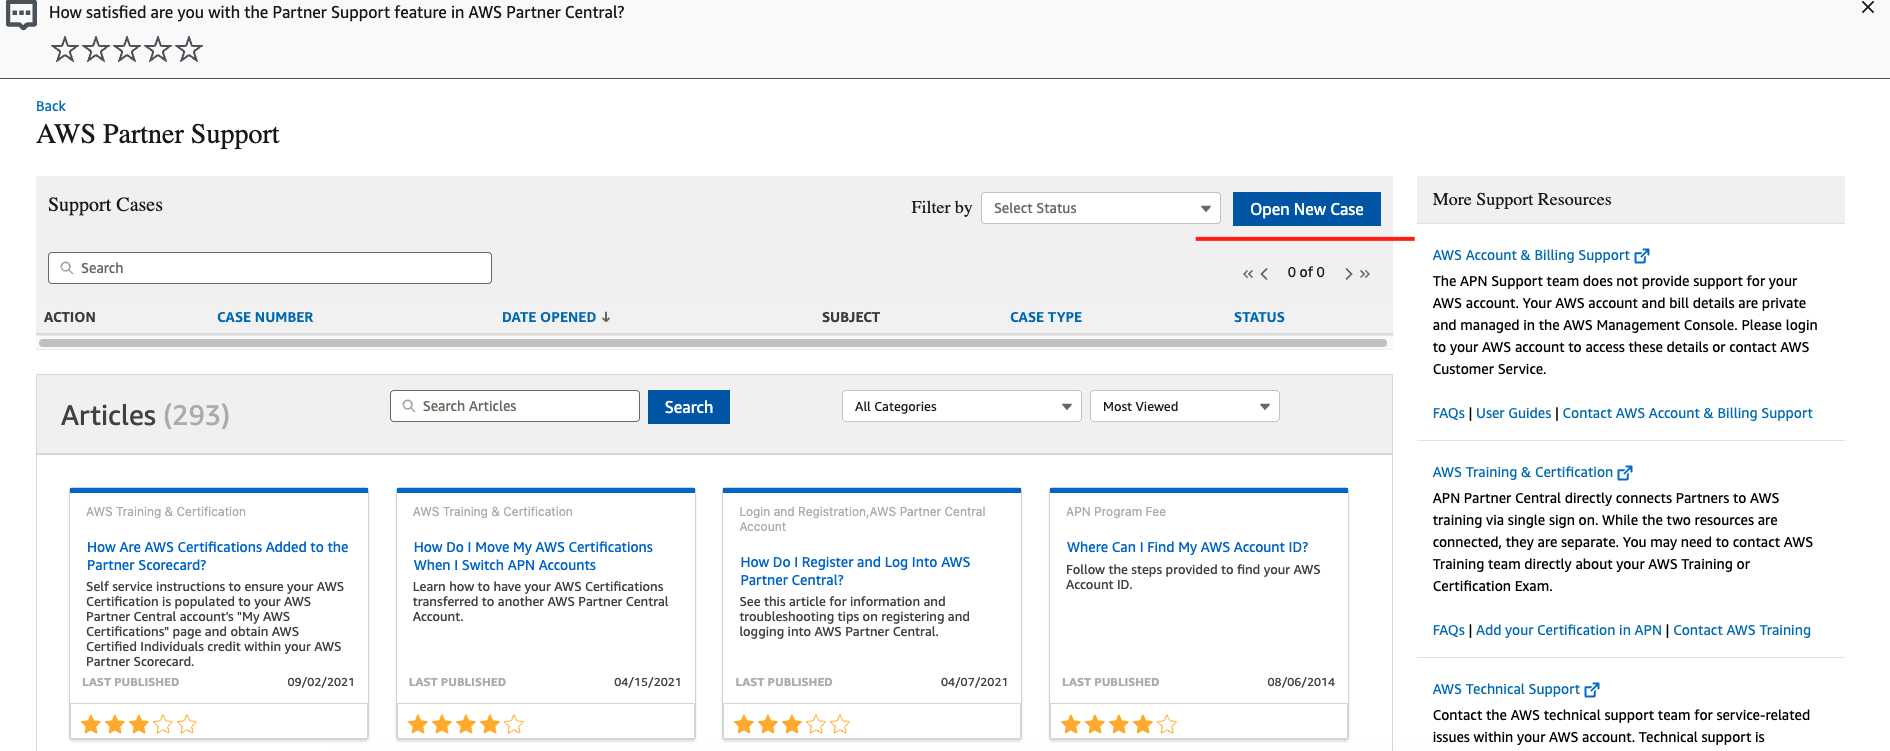The image size is (1890, 751).
Task: Click the 09/02/2021 last published date
Action: 321,682
